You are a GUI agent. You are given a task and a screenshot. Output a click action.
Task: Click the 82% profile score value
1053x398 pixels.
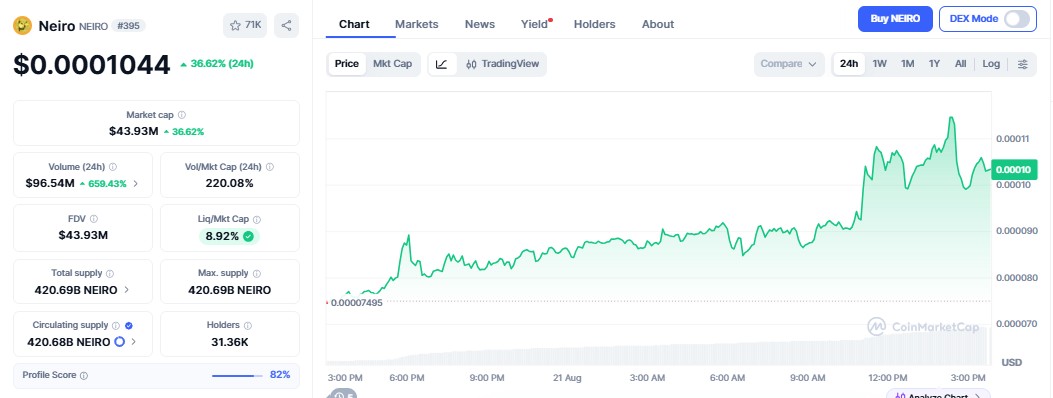280,375
